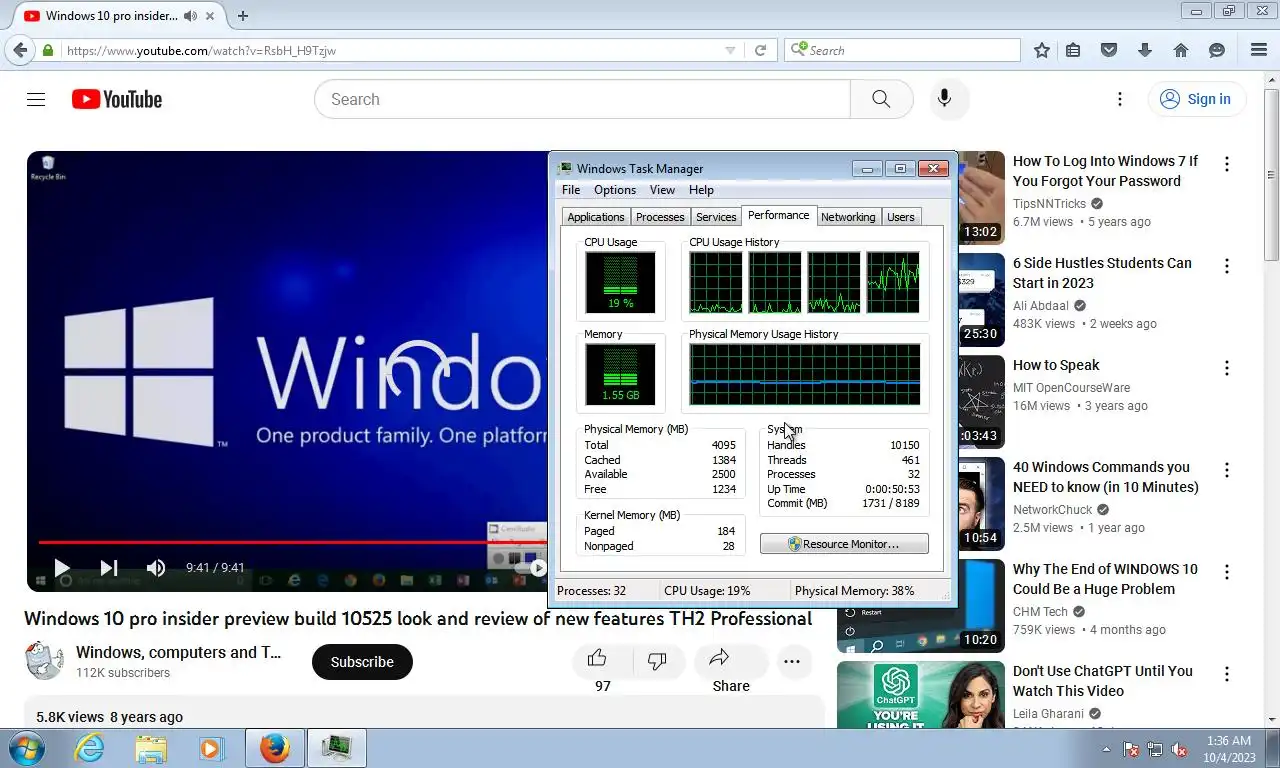
Task: Open options for How To Log Into Windows 7
Action: pyautogui.click(x=1227, y=164)
